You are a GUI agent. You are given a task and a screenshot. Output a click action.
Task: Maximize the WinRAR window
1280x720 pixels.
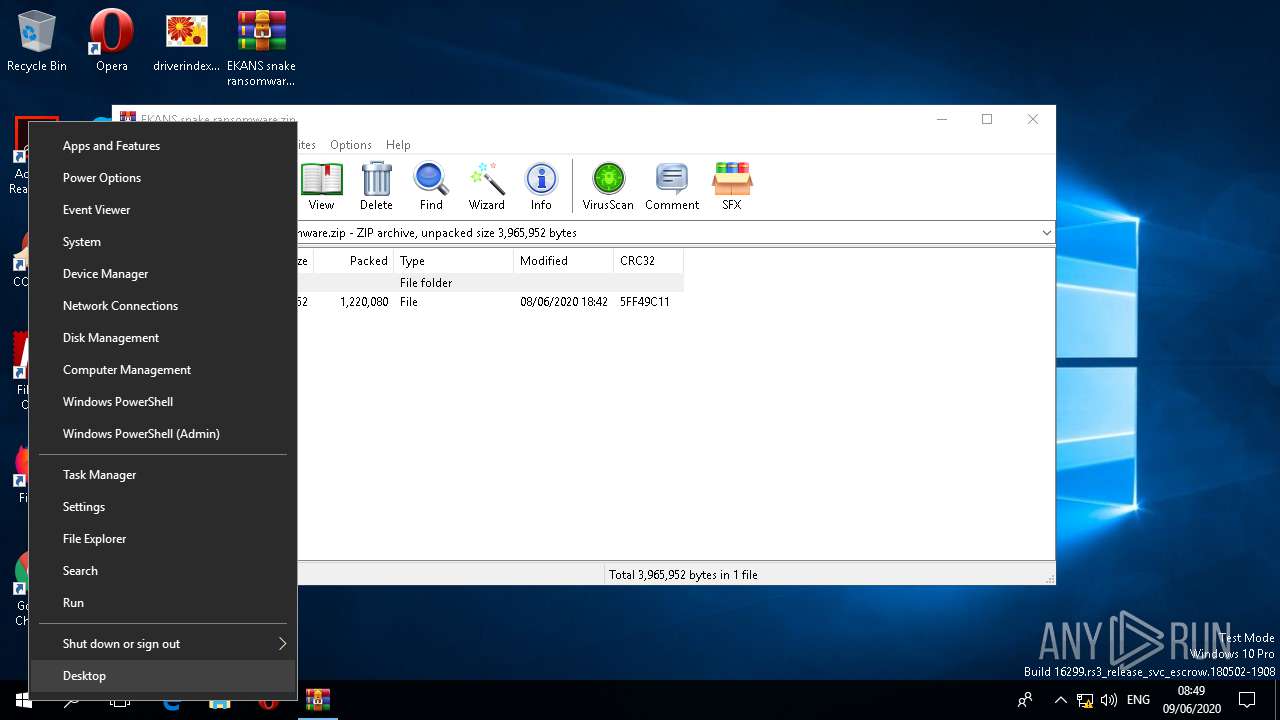(x=987, y=119)
